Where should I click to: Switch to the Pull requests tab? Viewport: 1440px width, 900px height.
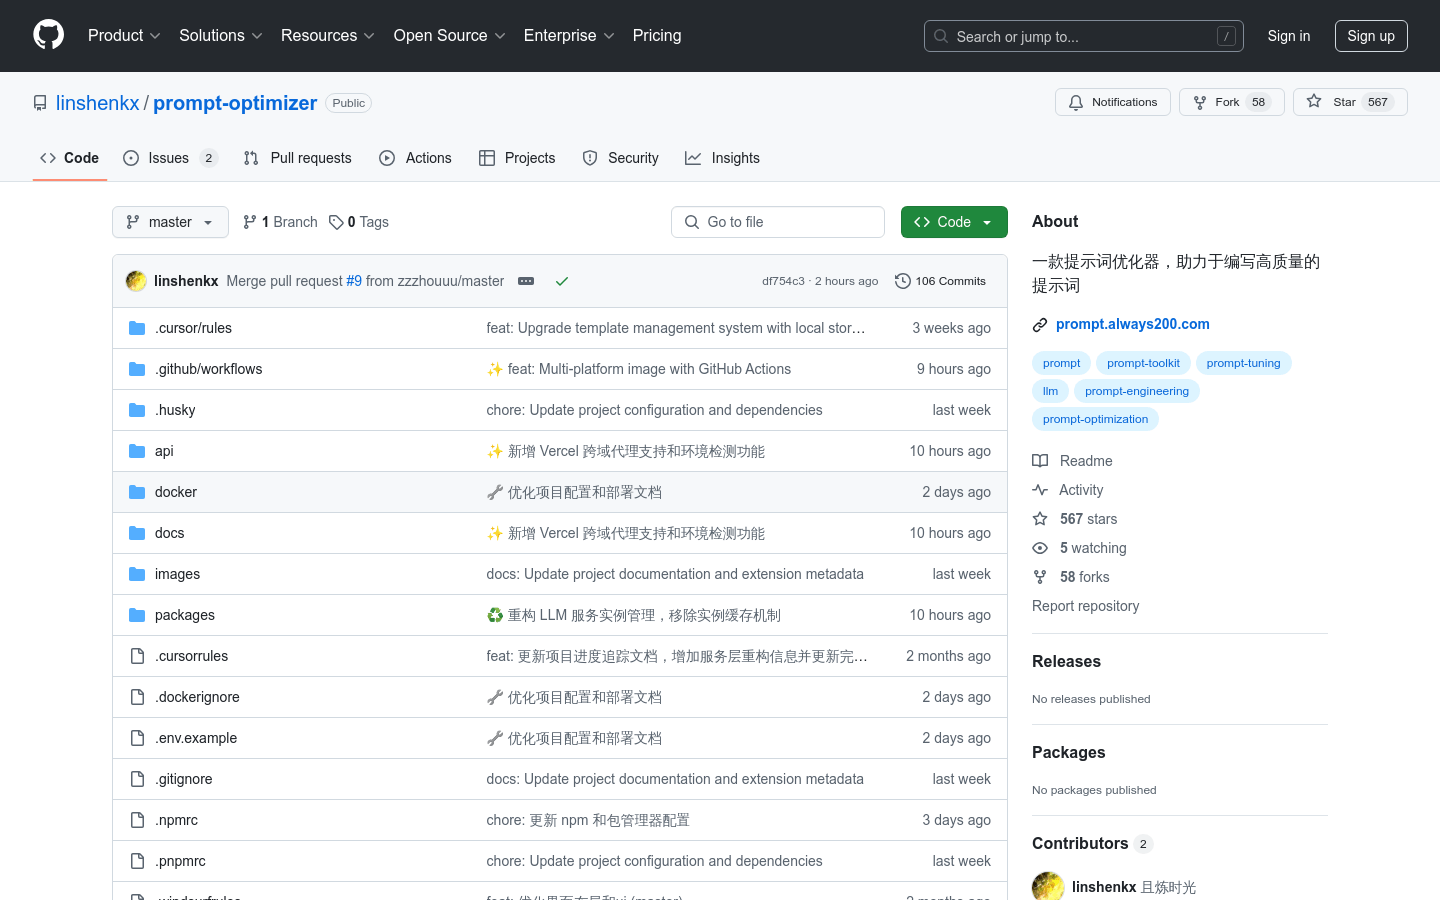coord(298,158)
